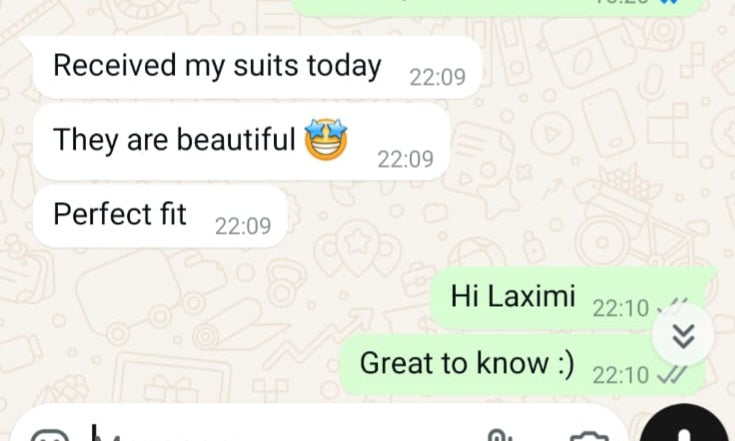Tap 22:10 timestamp on Great to know
735x441 pixels.
click(621, 375)
